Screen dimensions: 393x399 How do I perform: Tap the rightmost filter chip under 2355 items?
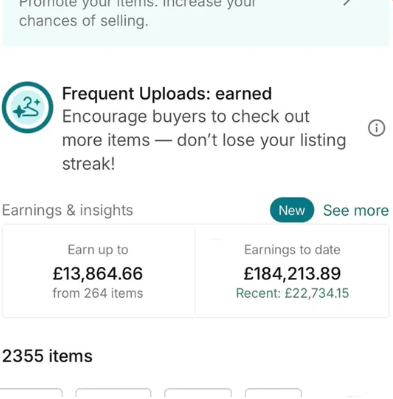273,394
